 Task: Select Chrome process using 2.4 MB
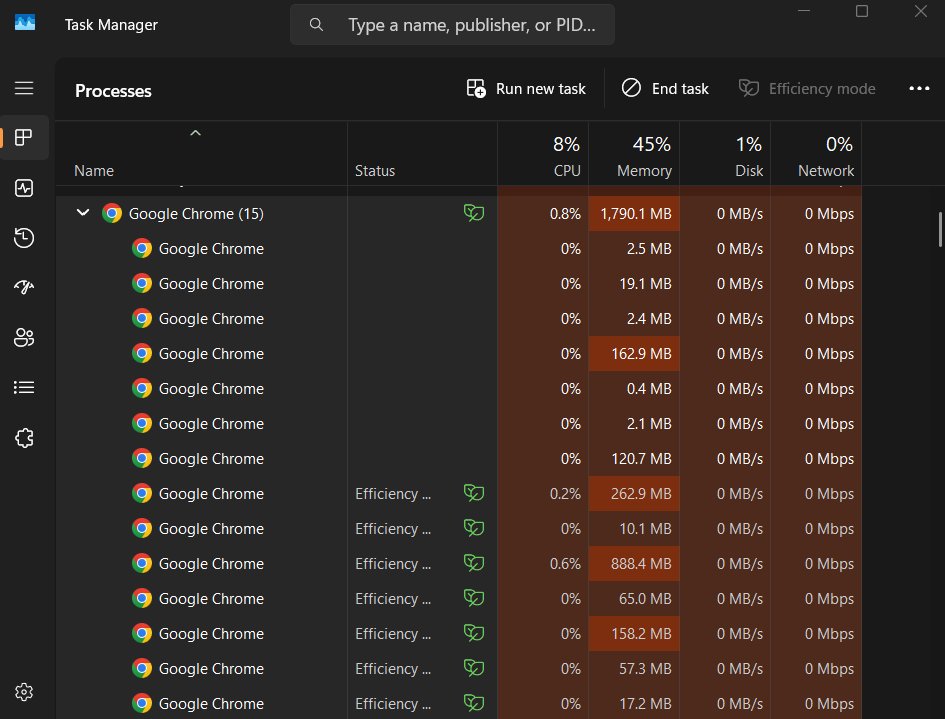(458, 318)
